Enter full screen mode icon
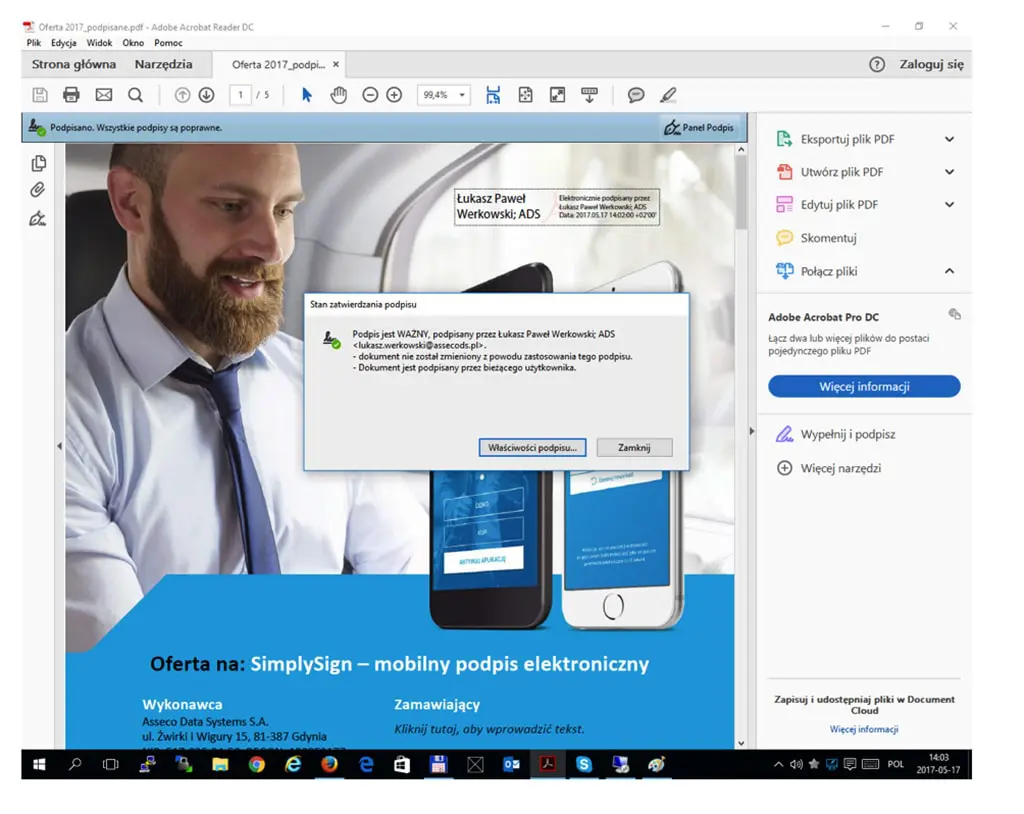Screen dimensions: 1024x814 557,95
